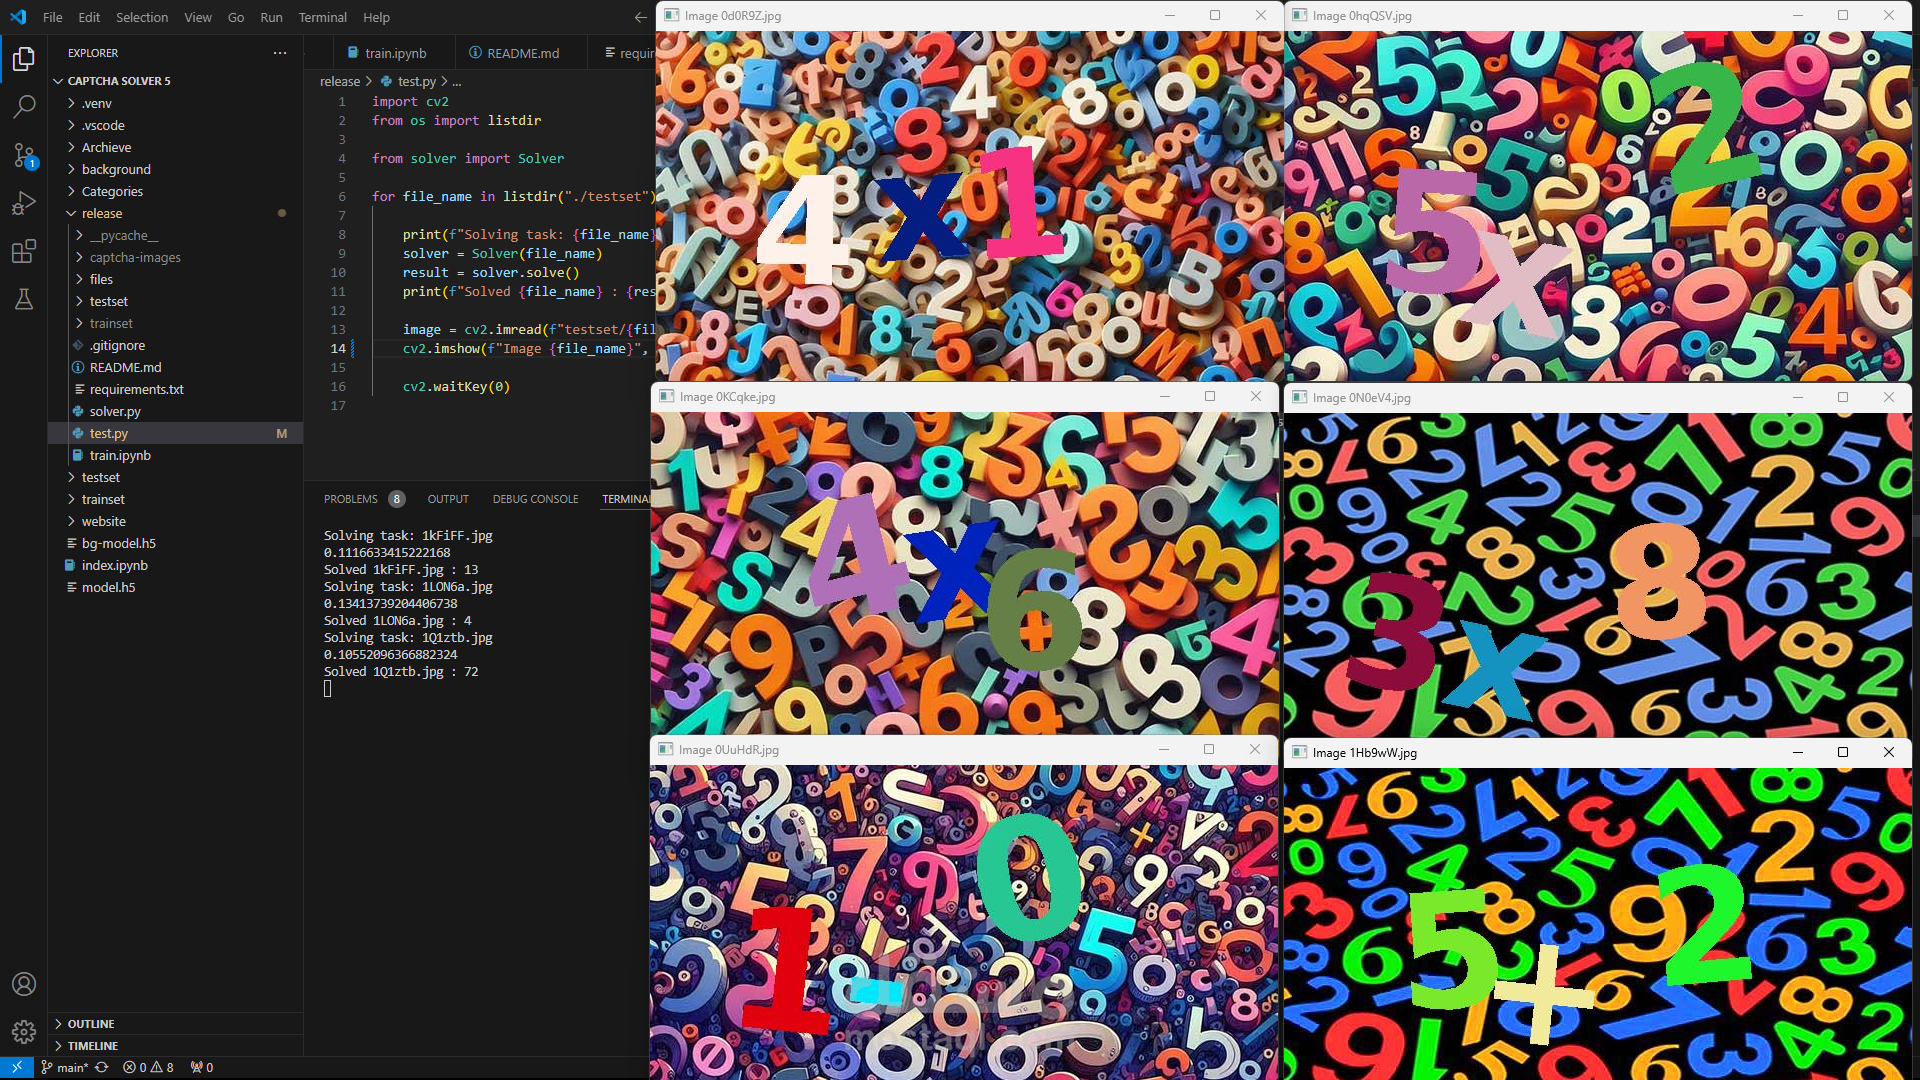Click the errors and warnings indicator
Image resolution: width=1920 pixels, height=1080 pixels.
(x=148, y=1067)
